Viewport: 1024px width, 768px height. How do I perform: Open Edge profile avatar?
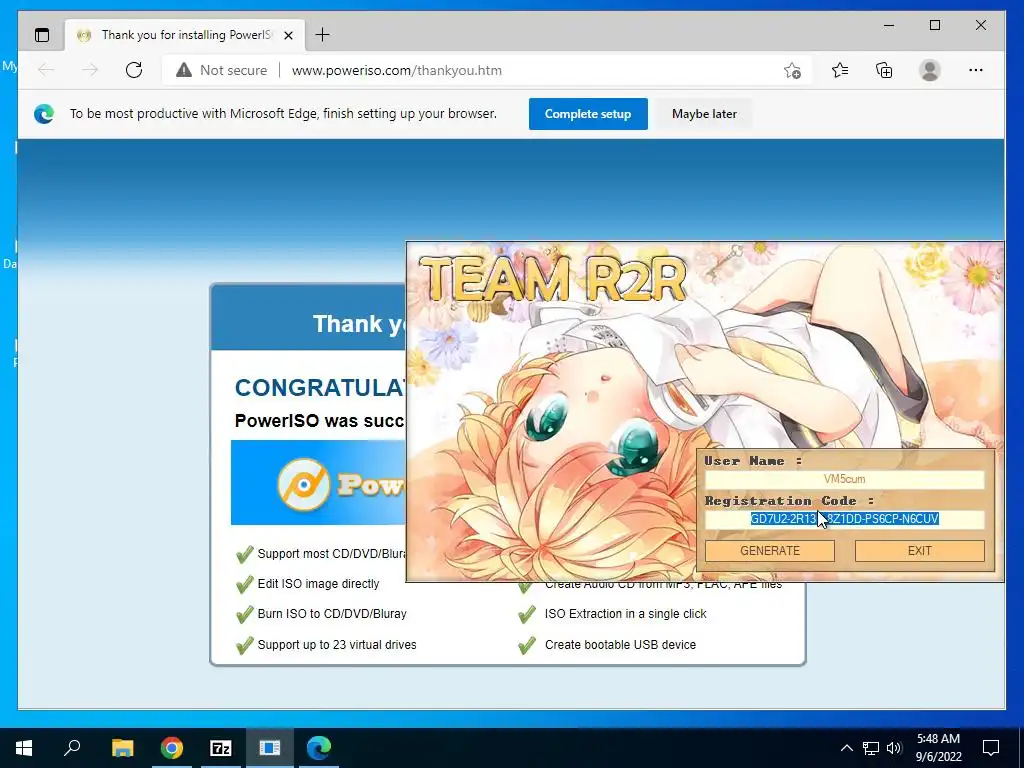[929, 70]
